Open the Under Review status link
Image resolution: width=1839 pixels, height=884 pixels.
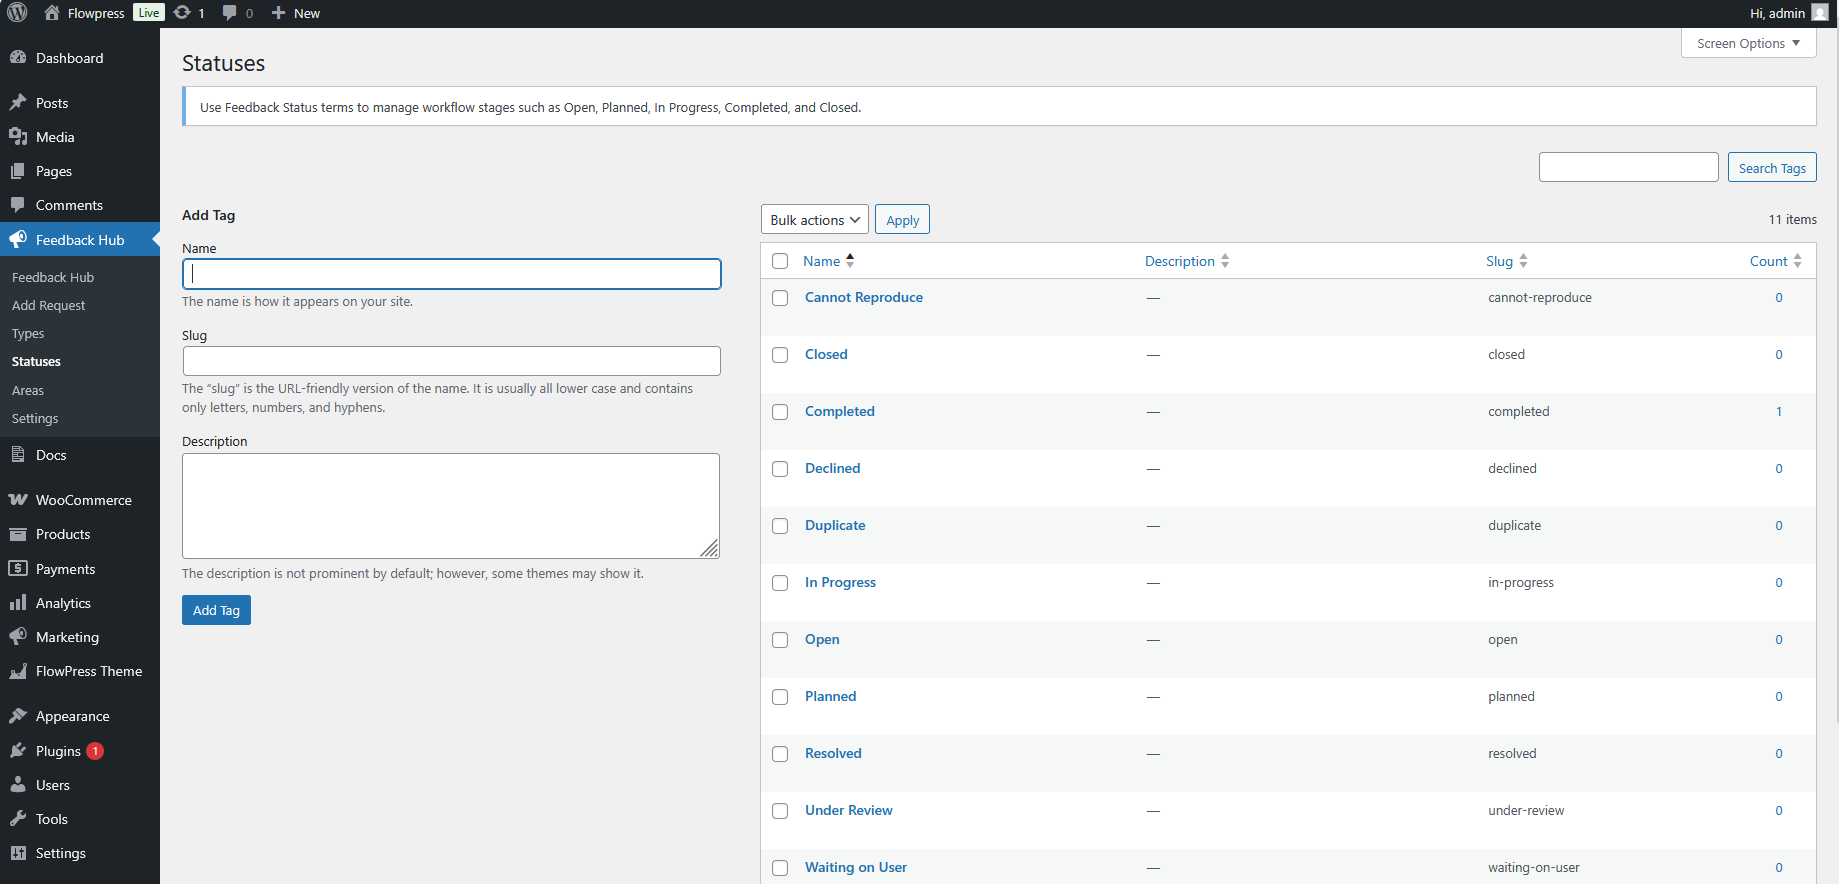[x=849, y=810]
